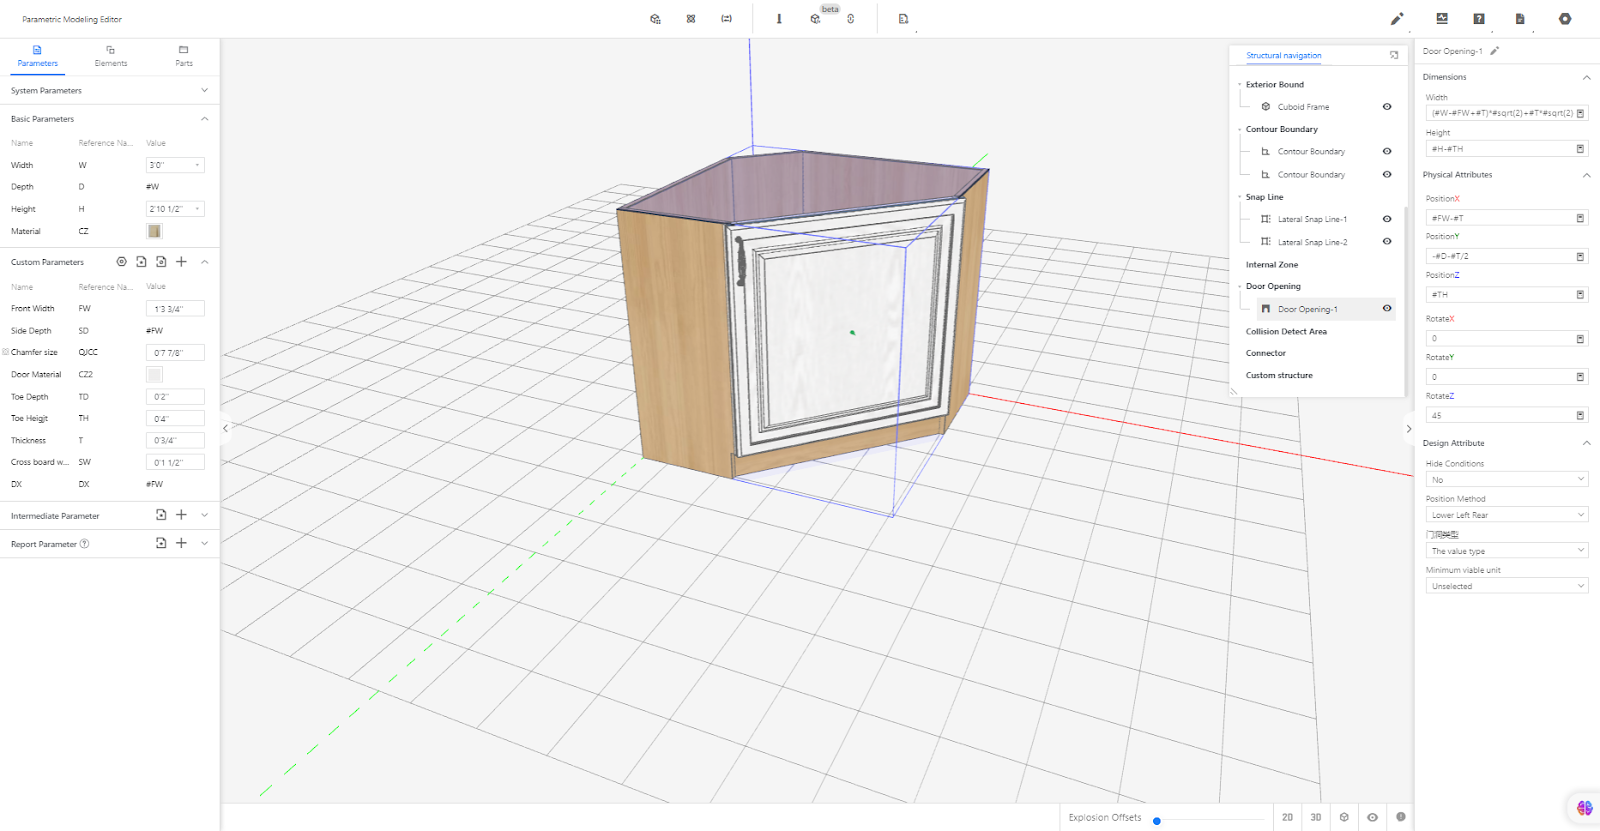The image size is (1600, 831).
Task: Toggle visibility of Lateral Snap Line-1
Action: 1387,219
